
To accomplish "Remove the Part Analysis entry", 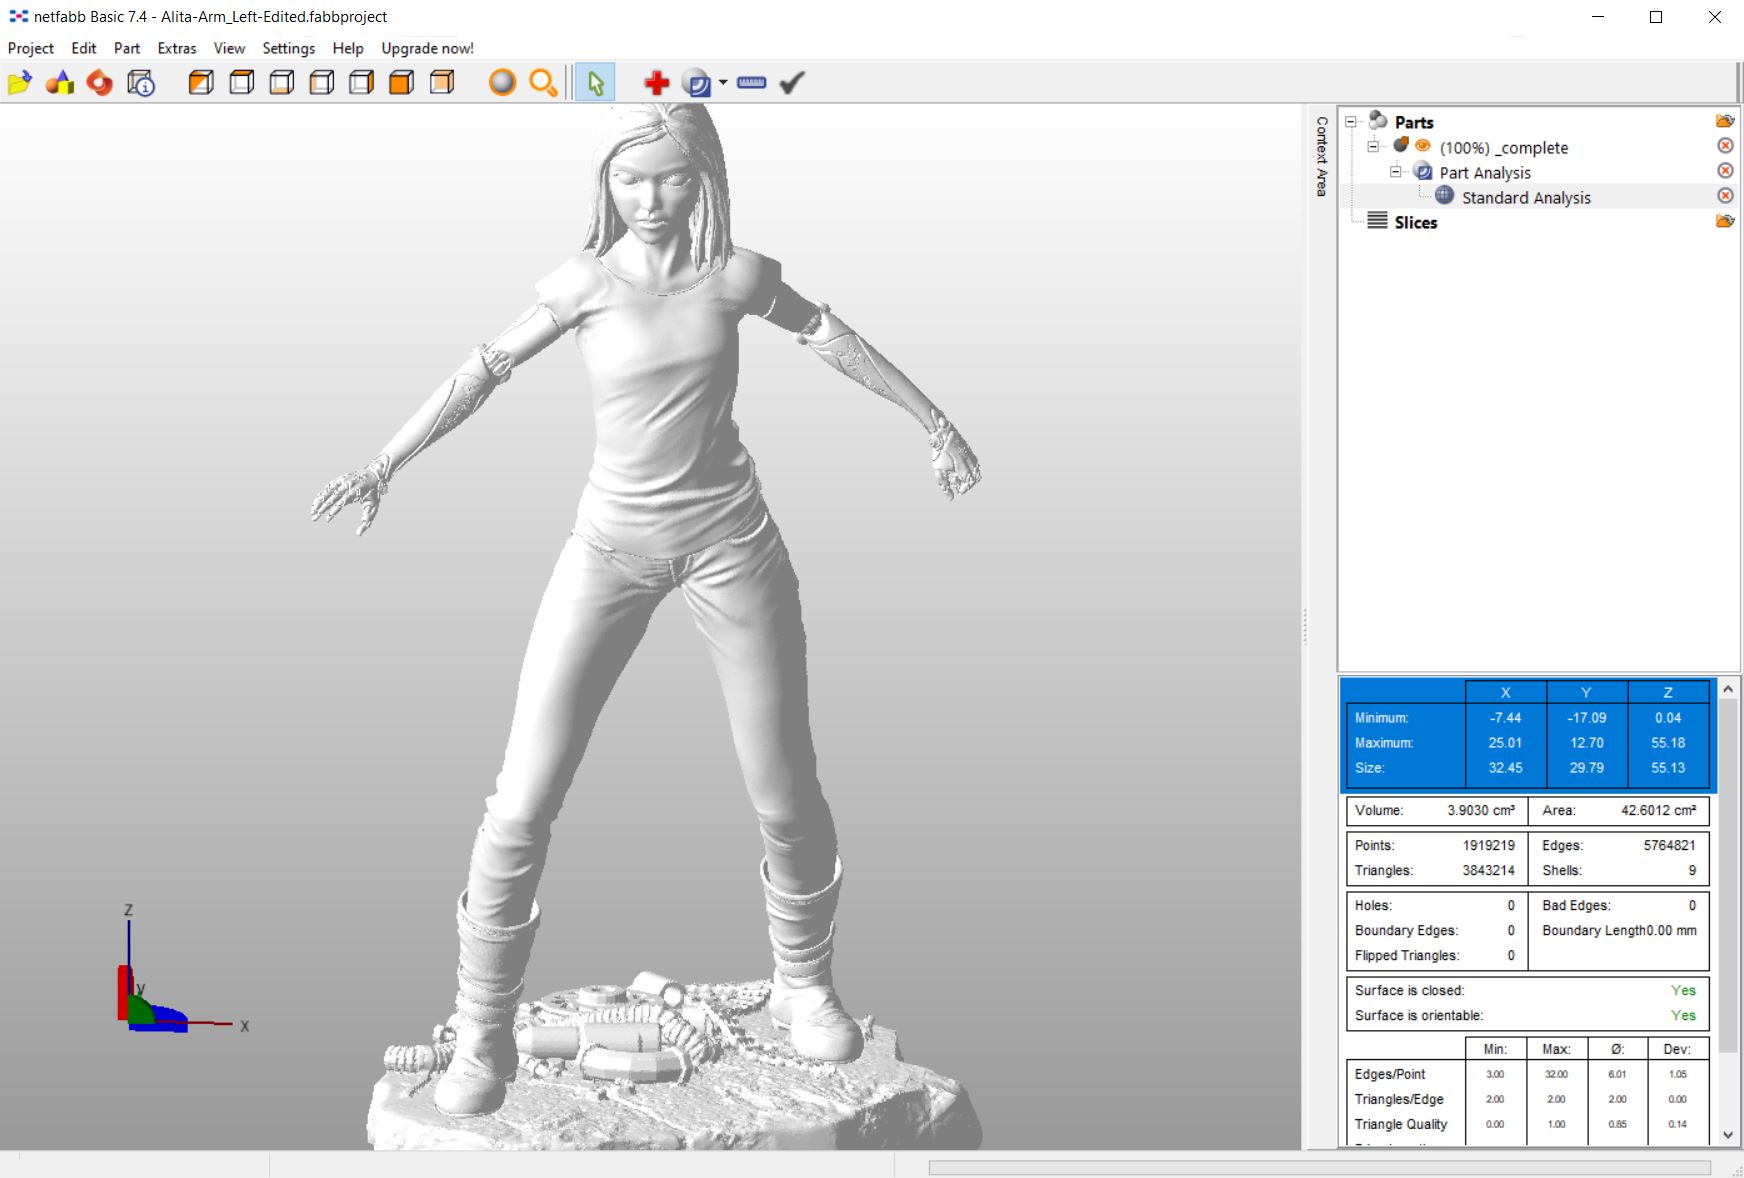I will click(x=1725, y=171).
